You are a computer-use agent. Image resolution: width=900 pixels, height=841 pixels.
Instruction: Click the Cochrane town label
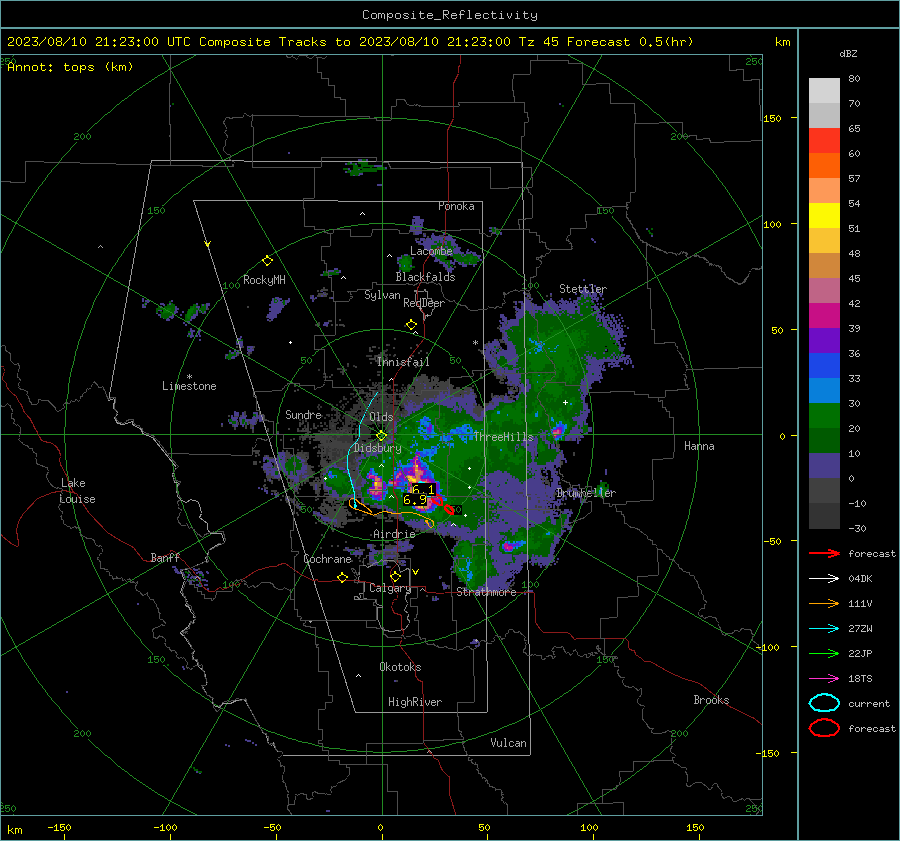tap(327, 559)
